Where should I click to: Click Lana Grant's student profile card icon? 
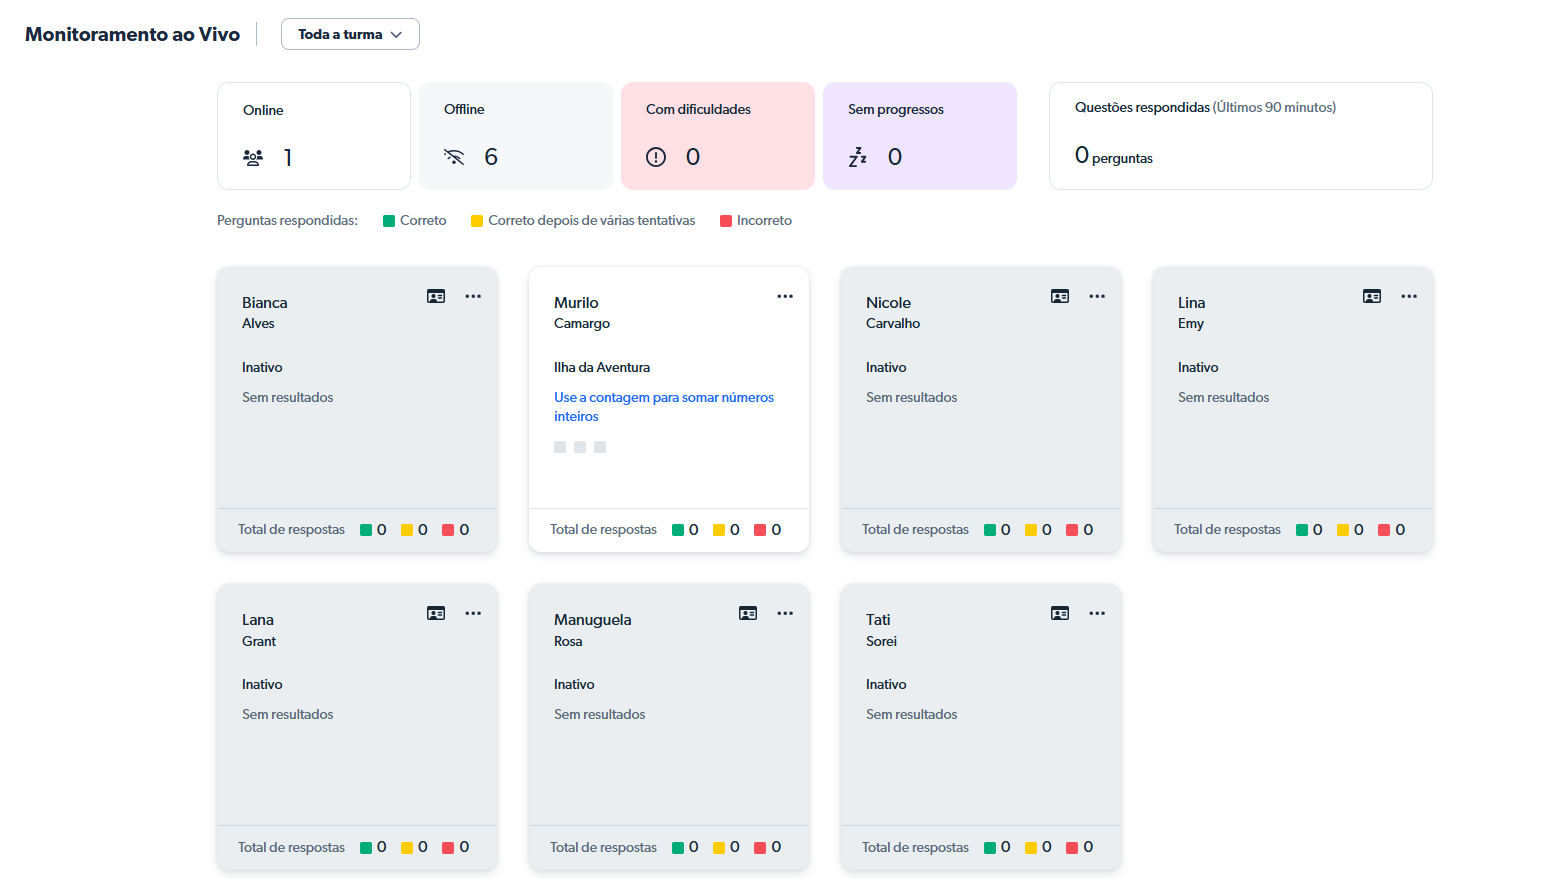tap(436, 613)
